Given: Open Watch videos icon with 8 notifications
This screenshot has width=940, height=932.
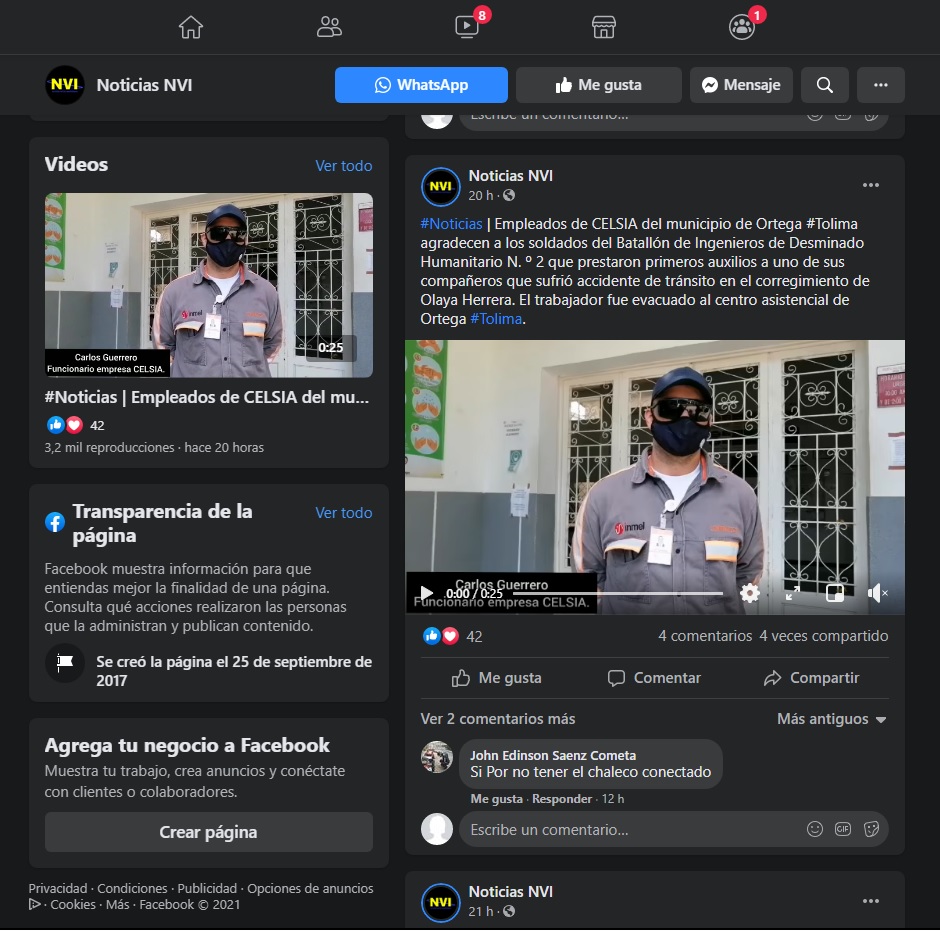Looking at the screenshot, I should pyautogui.click(x=467, y=27).
